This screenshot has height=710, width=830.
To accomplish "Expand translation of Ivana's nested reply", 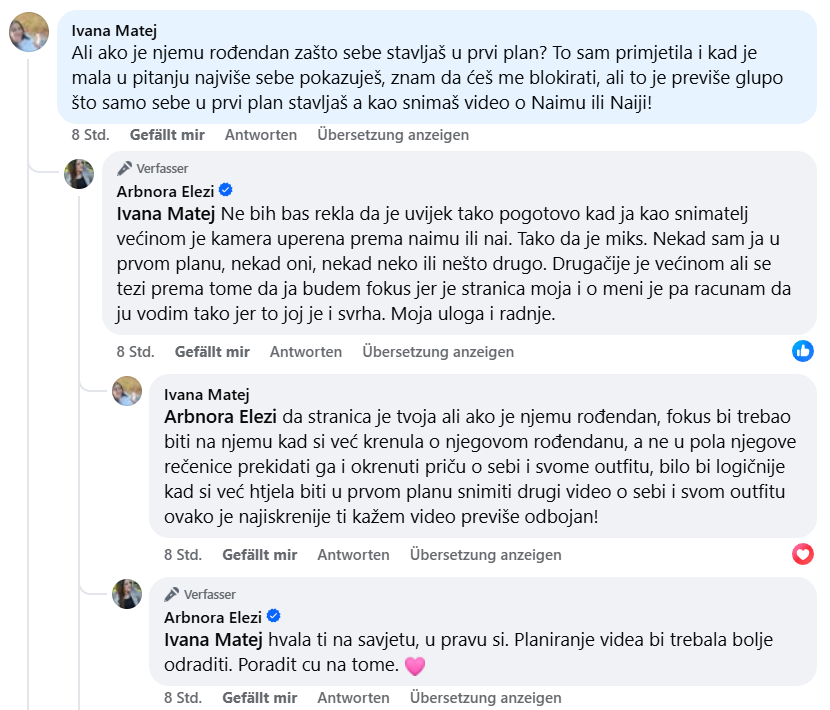I will (x=486, y=555).
